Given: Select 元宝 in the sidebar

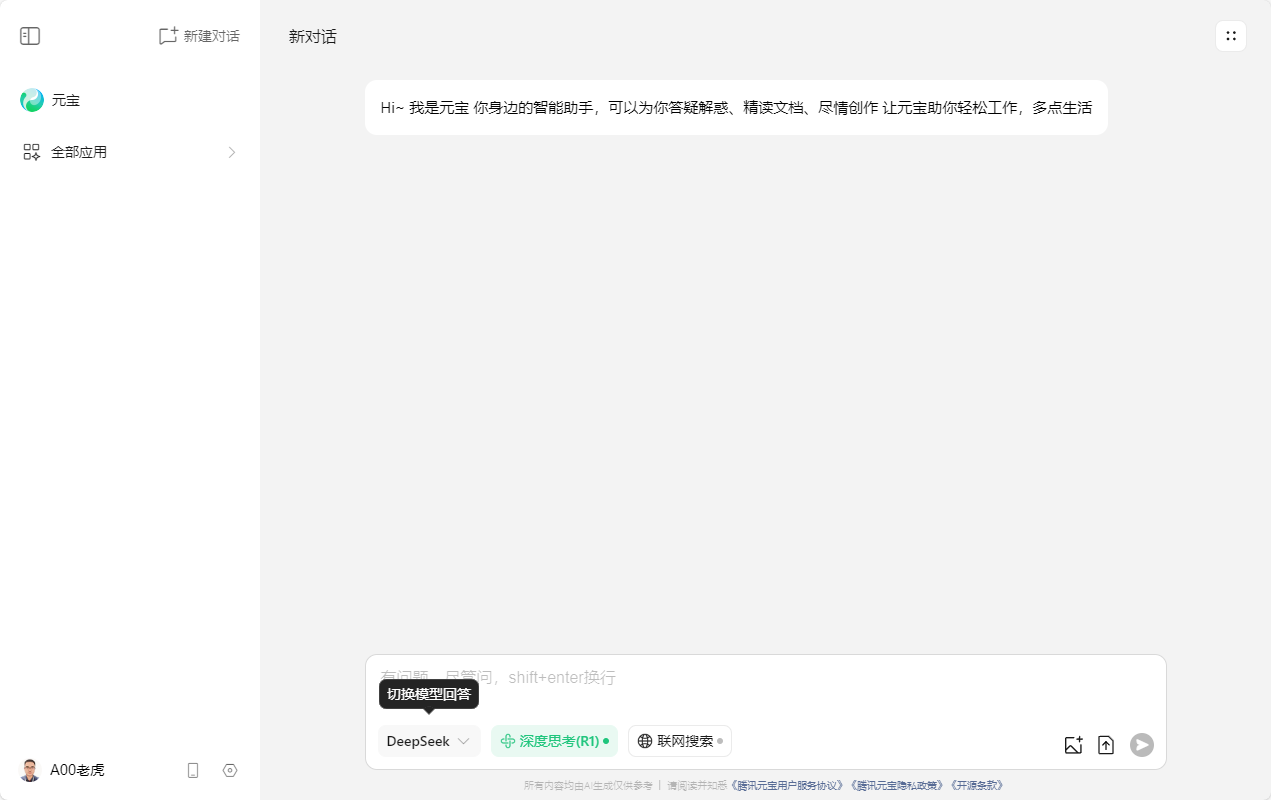Looking at the screenshot, I should [66, 100].
